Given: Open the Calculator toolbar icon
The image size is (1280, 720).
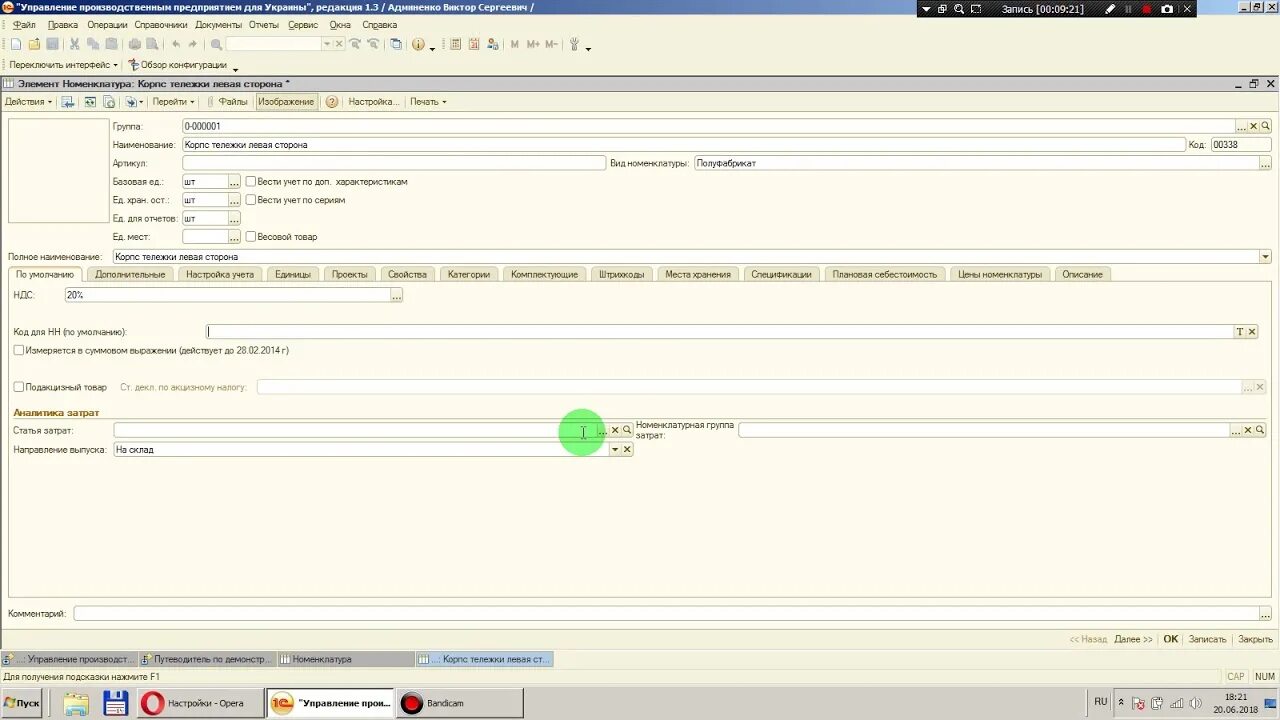Looking at the screenshot, I should pos(455,44).
